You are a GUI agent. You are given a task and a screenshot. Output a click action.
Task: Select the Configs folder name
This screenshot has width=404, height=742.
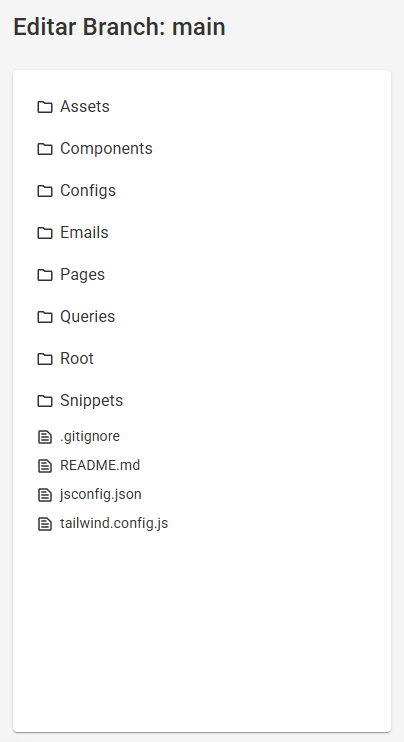point(88,191)
